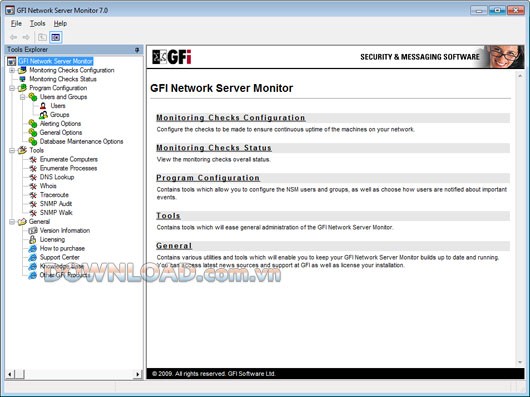Image resolution: width=530 pixels, height=397 pixels.
Task: Click the Tools Explorer panel title
Action: 27,50
